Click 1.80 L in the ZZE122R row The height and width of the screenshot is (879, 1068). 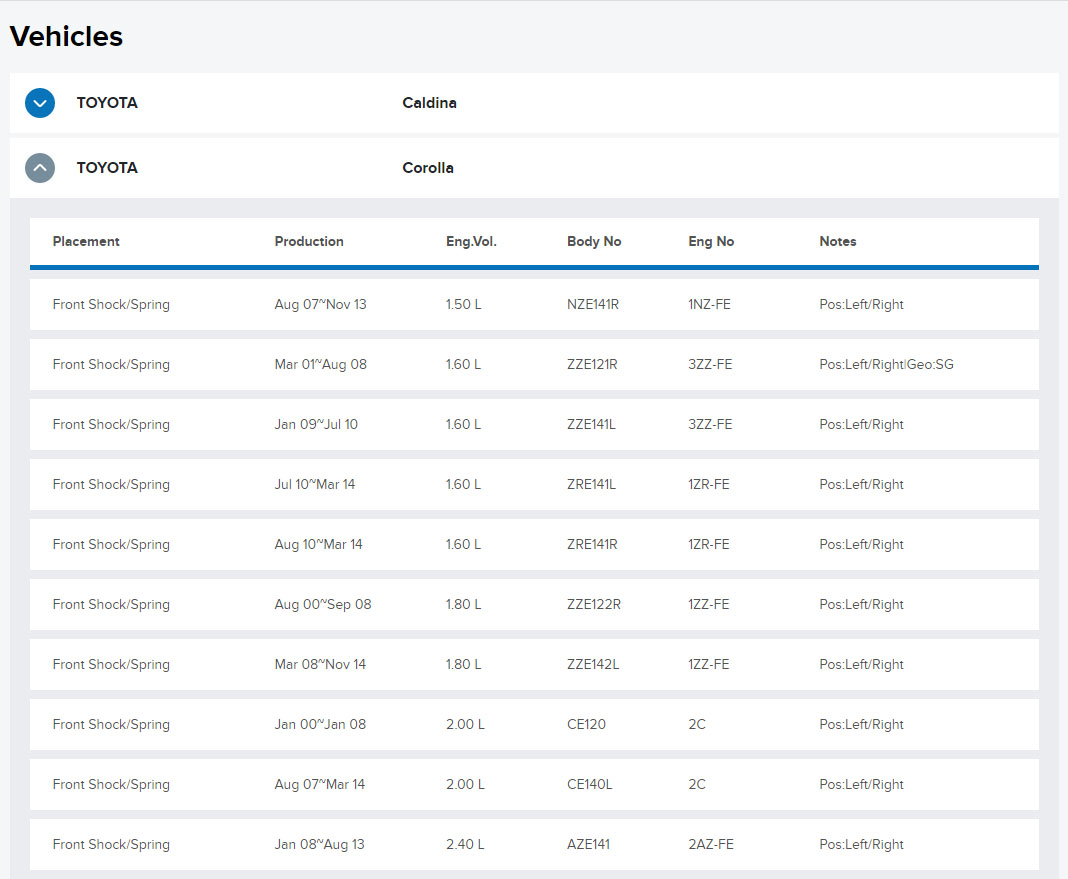coord(463,604)
